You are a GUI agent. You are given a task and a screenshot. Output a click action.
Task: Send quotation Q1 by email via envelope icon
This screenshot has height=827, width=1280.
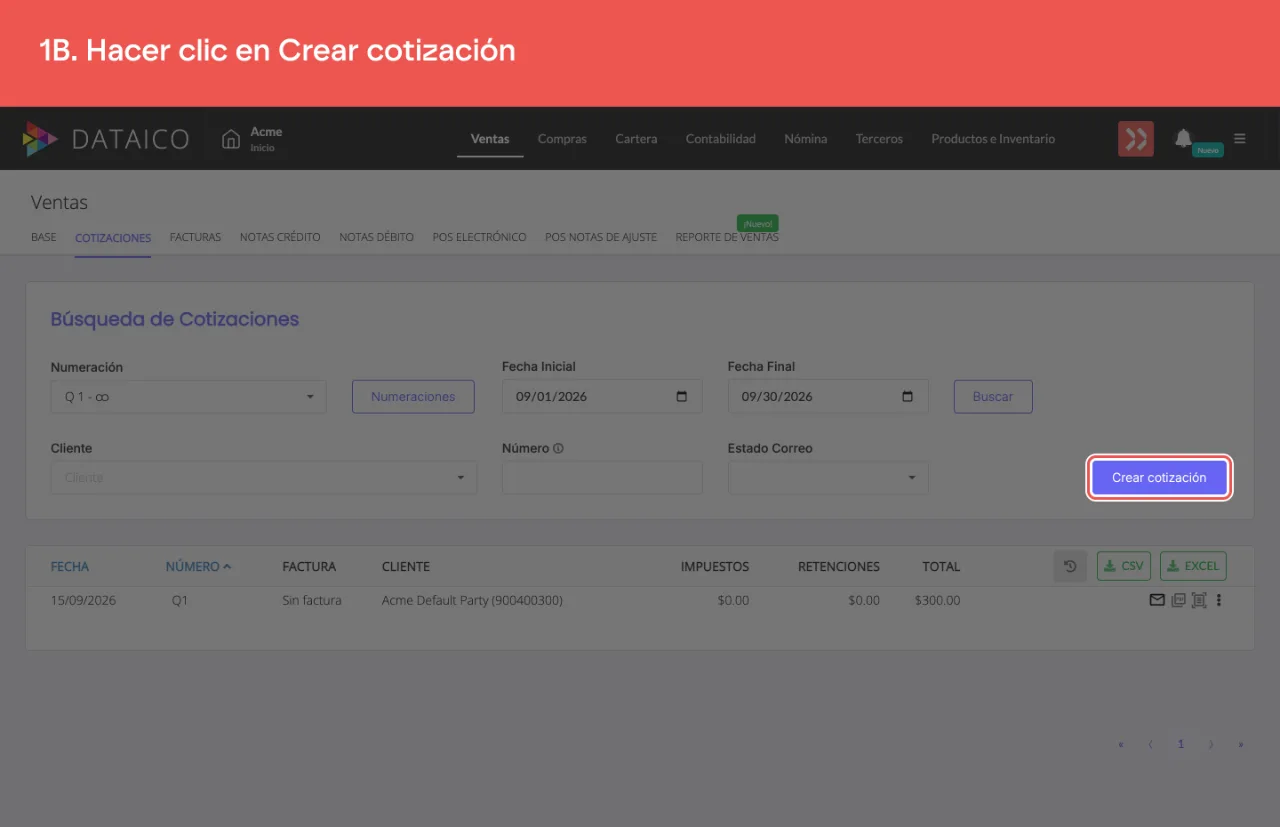1157,600
